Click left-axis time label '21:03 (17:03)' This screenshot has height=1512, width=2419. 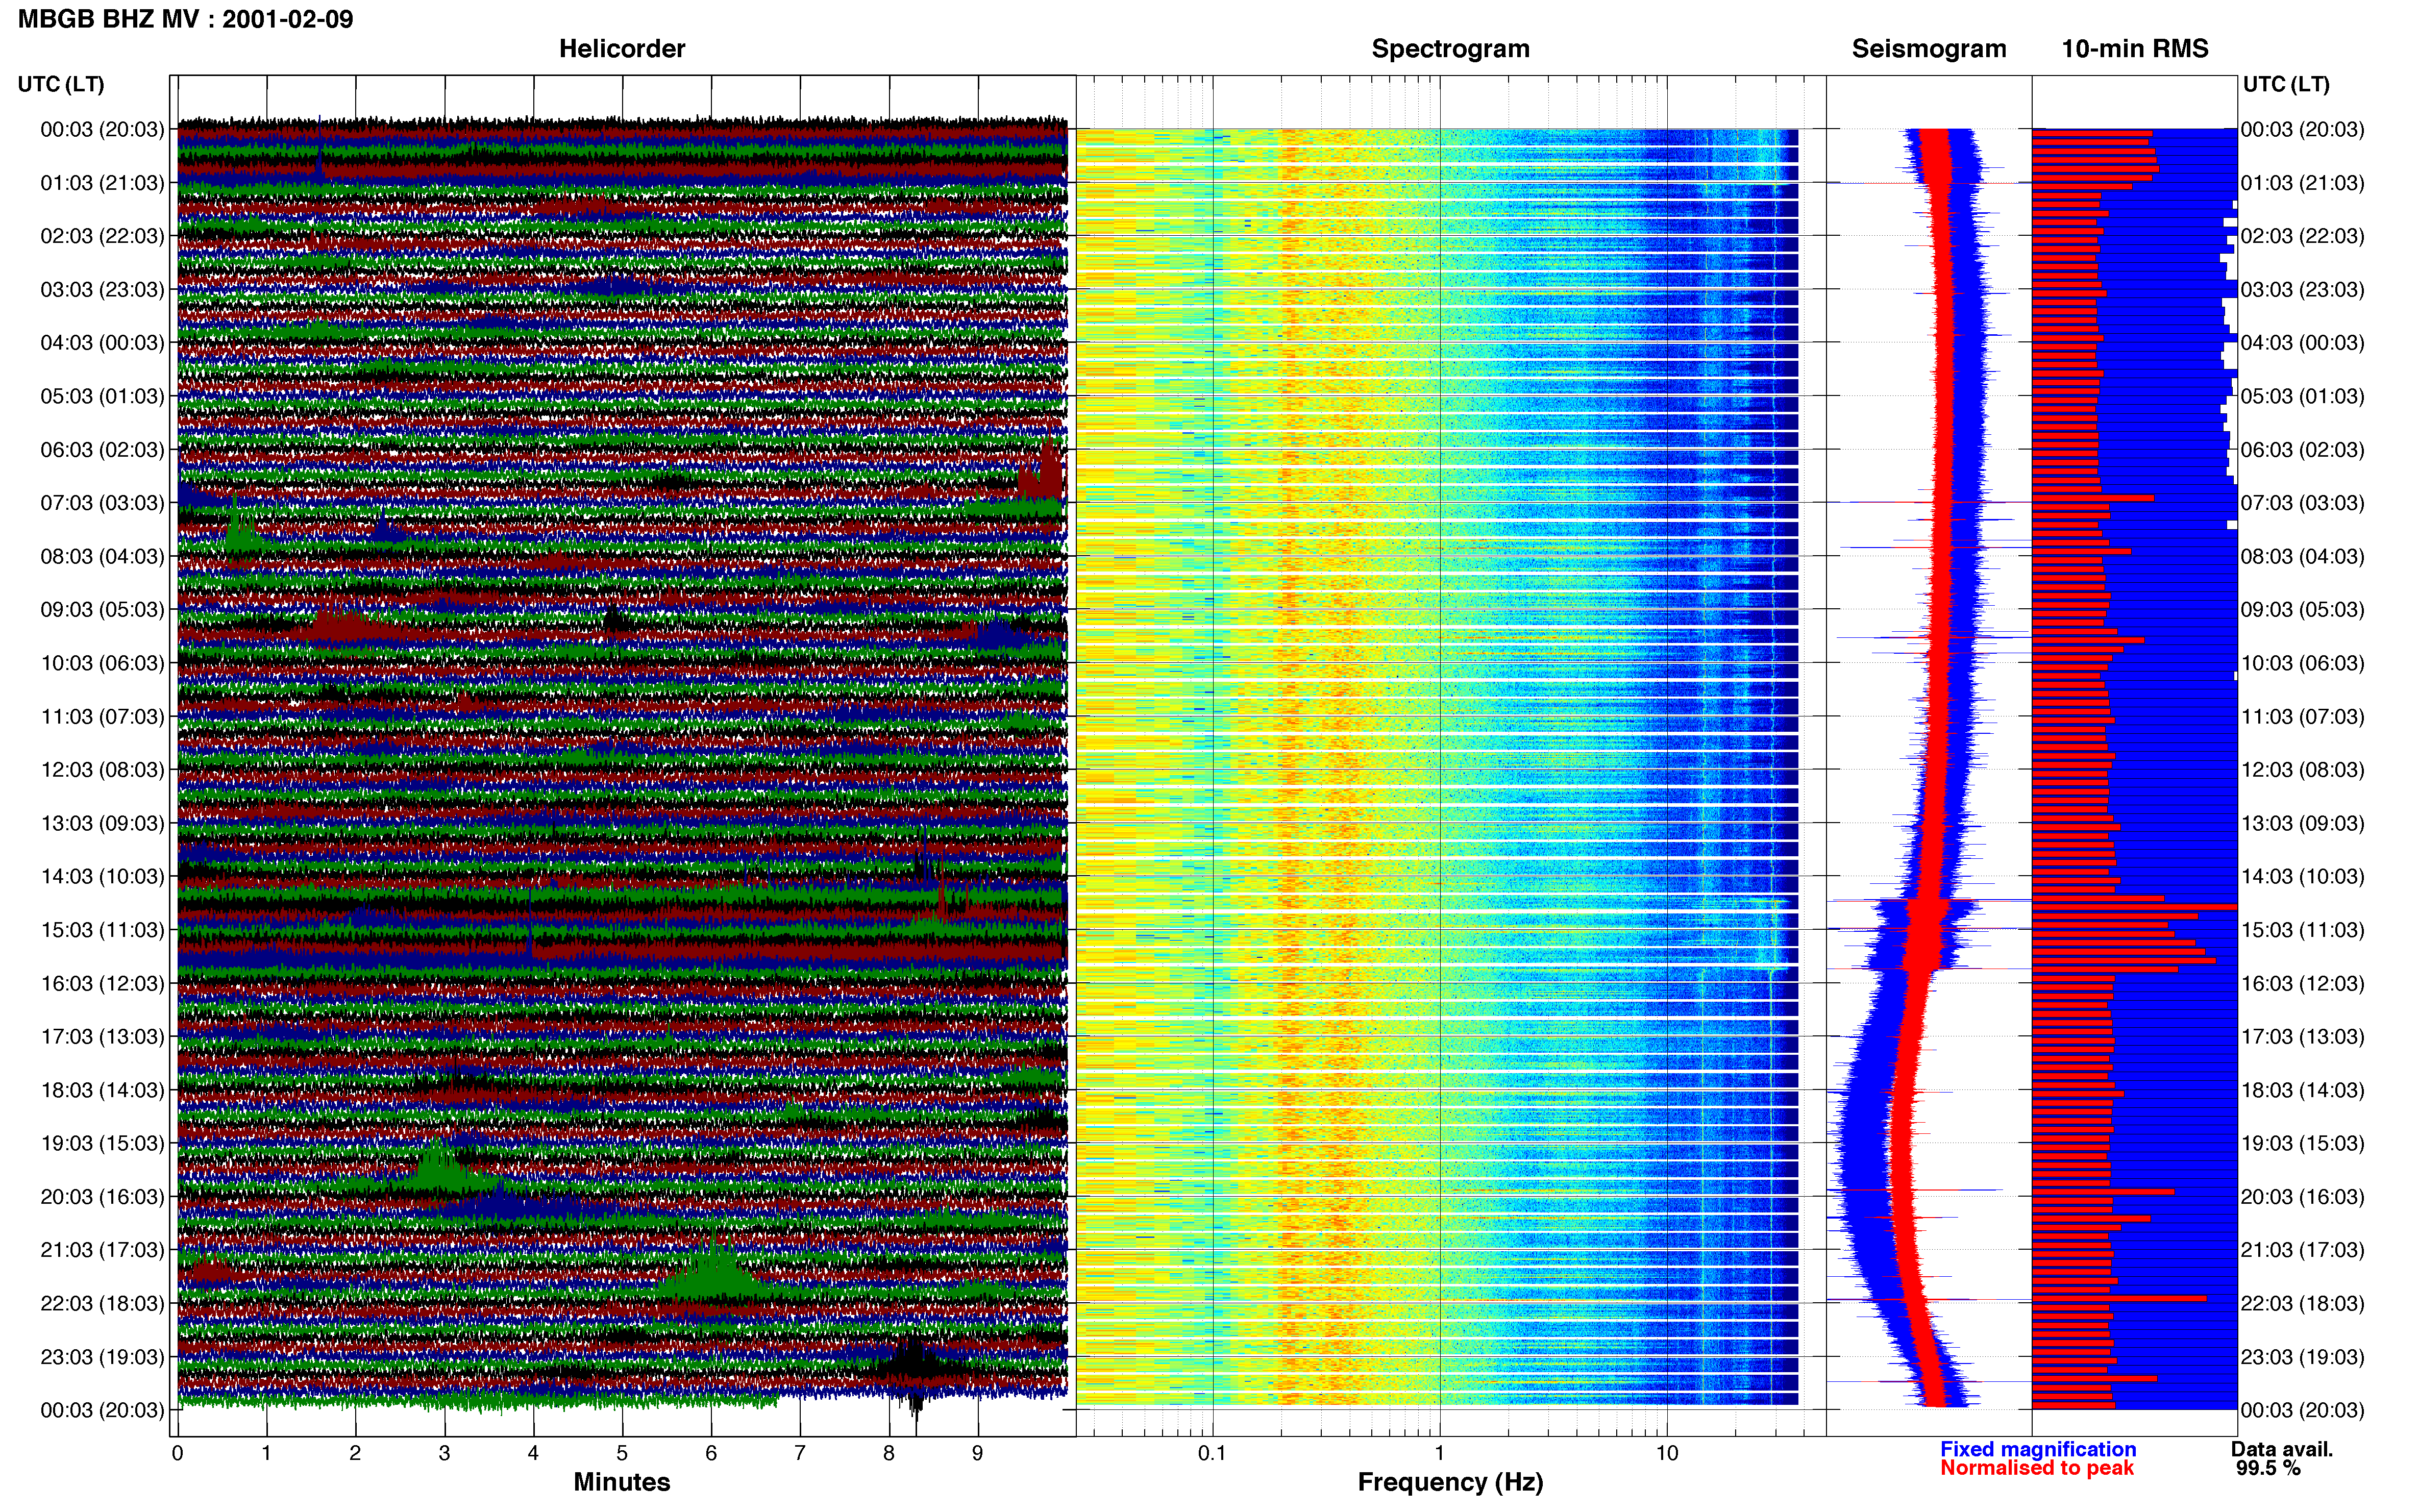click(x=102, y=1250)
